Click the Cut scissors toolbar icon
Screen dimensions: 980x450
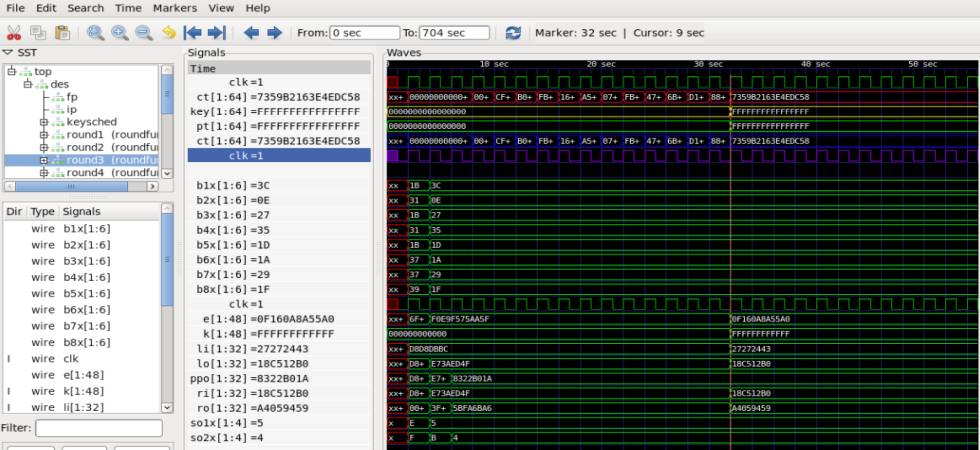click(x=14, y=32)
